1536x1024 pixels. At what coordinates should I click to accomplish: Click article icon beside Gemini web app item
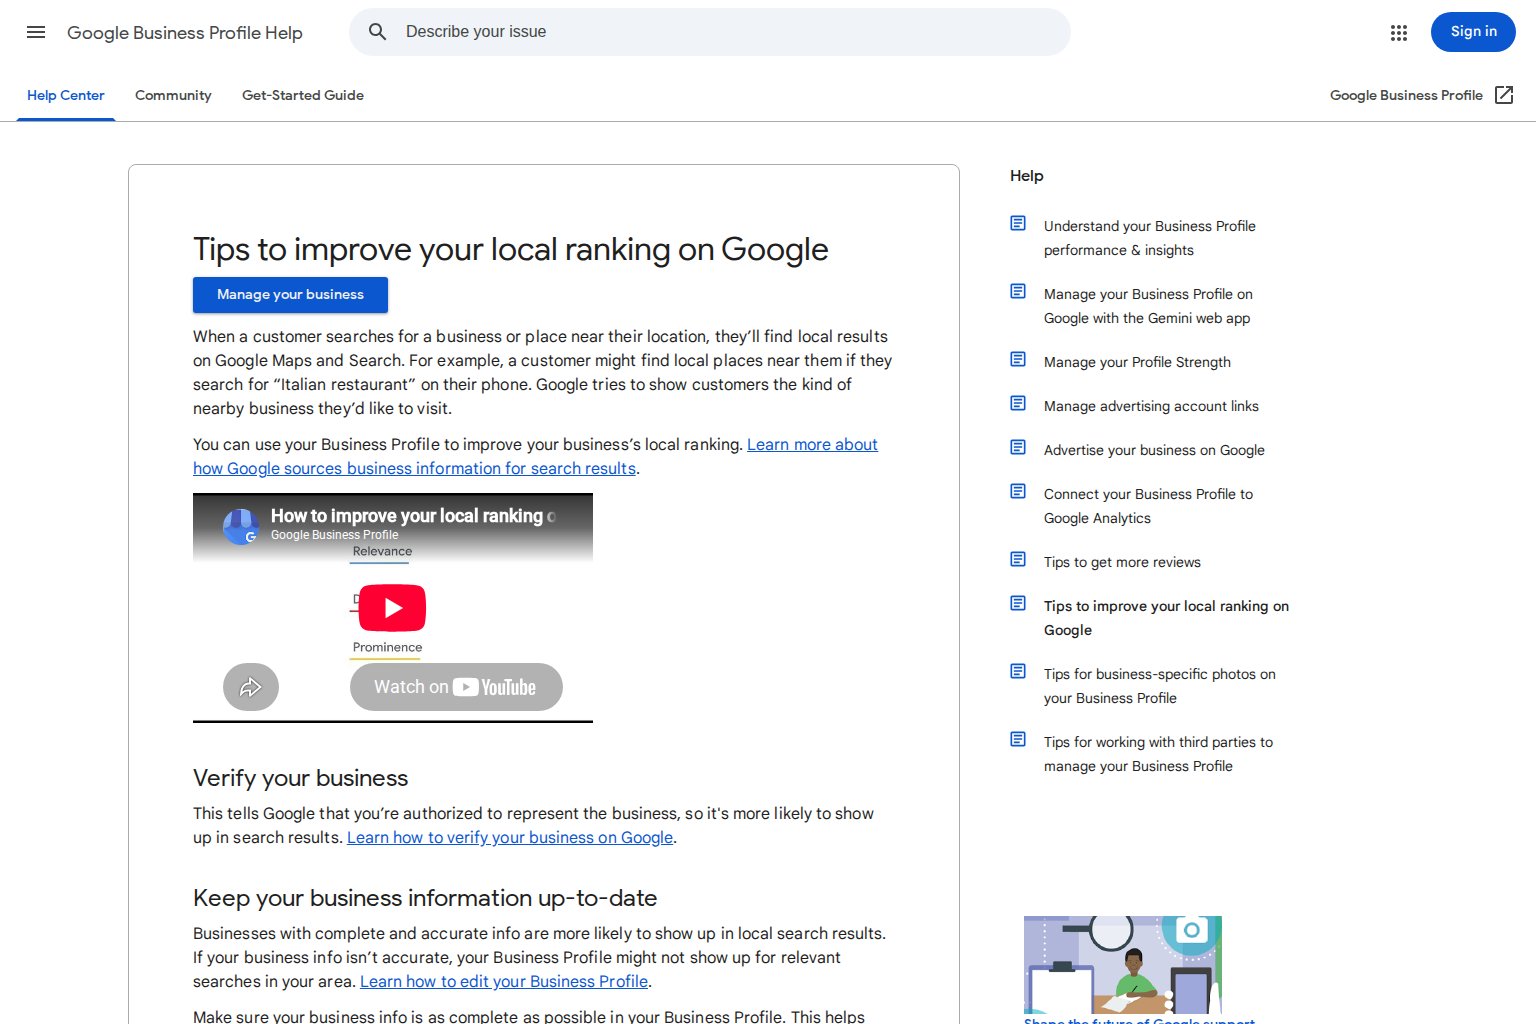1018,291
